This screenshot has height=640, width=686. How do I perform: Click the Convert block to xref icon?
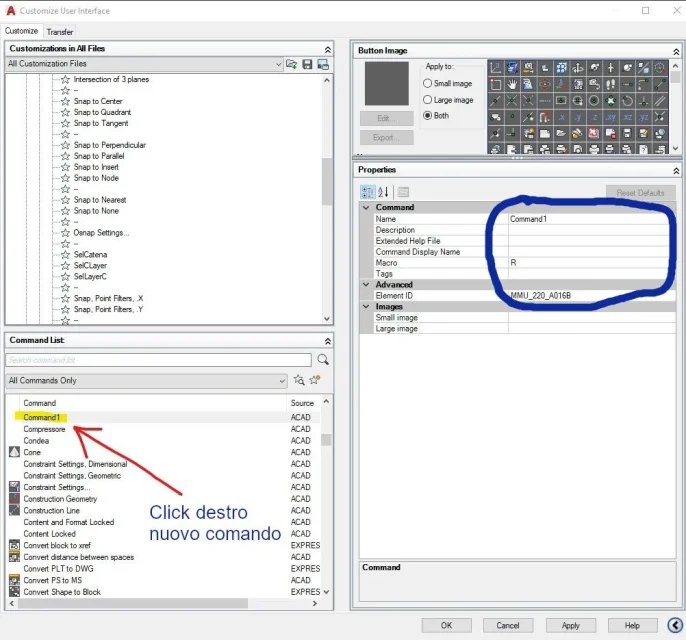[14, 545]
